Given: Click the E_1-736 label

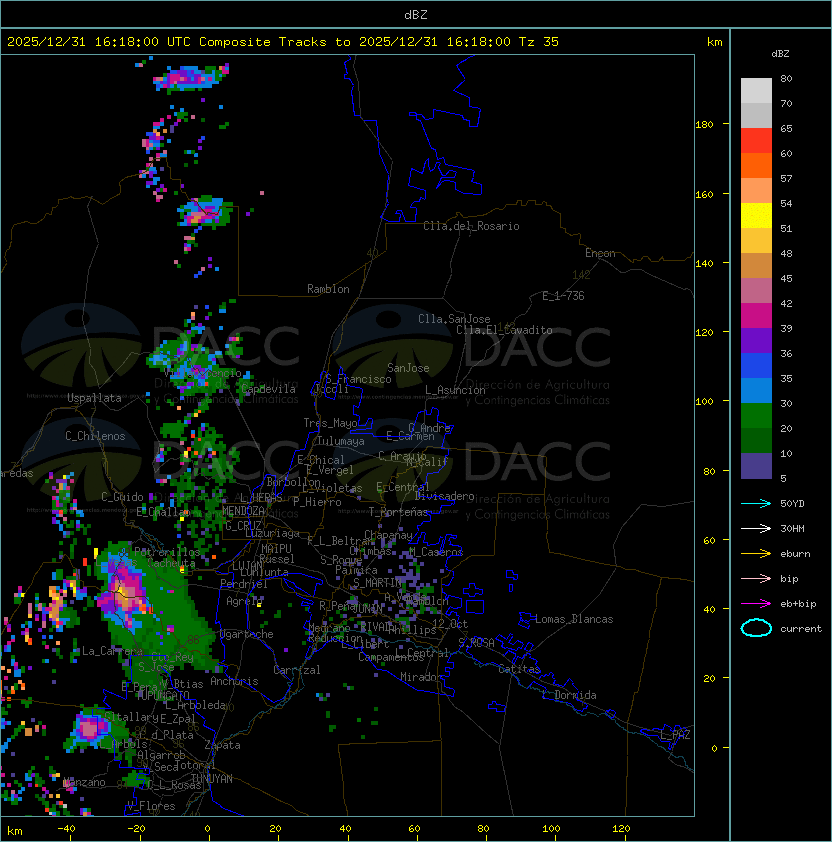Looking at the screenshot, I should tap(563, 296).
